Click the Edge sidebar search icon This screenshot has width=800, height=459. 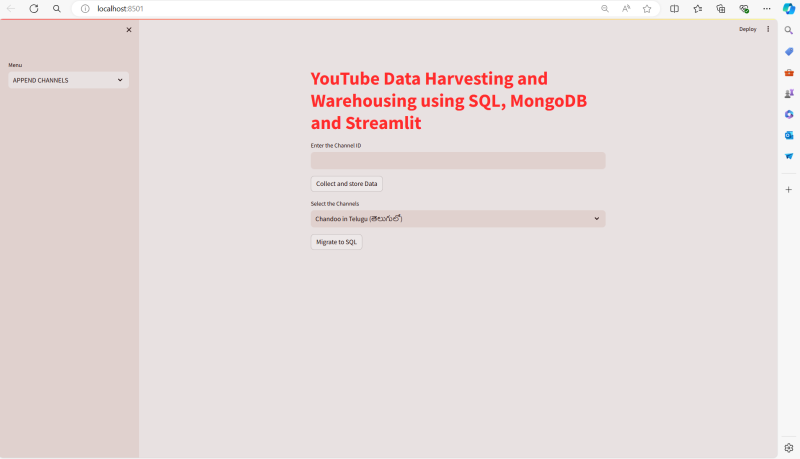(789, 31)
